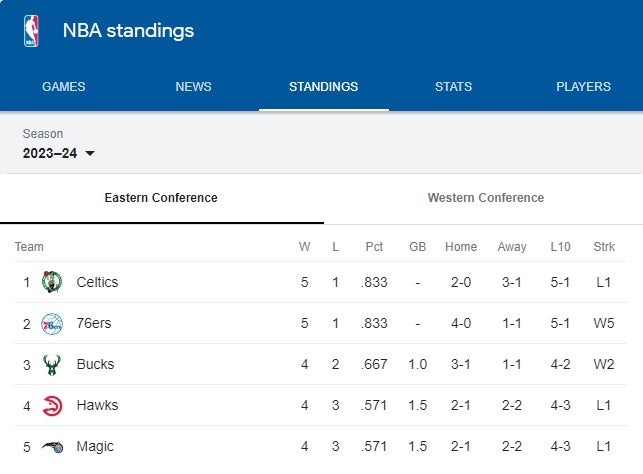
Task: Click the NBA logo icon
Action: 31,31
